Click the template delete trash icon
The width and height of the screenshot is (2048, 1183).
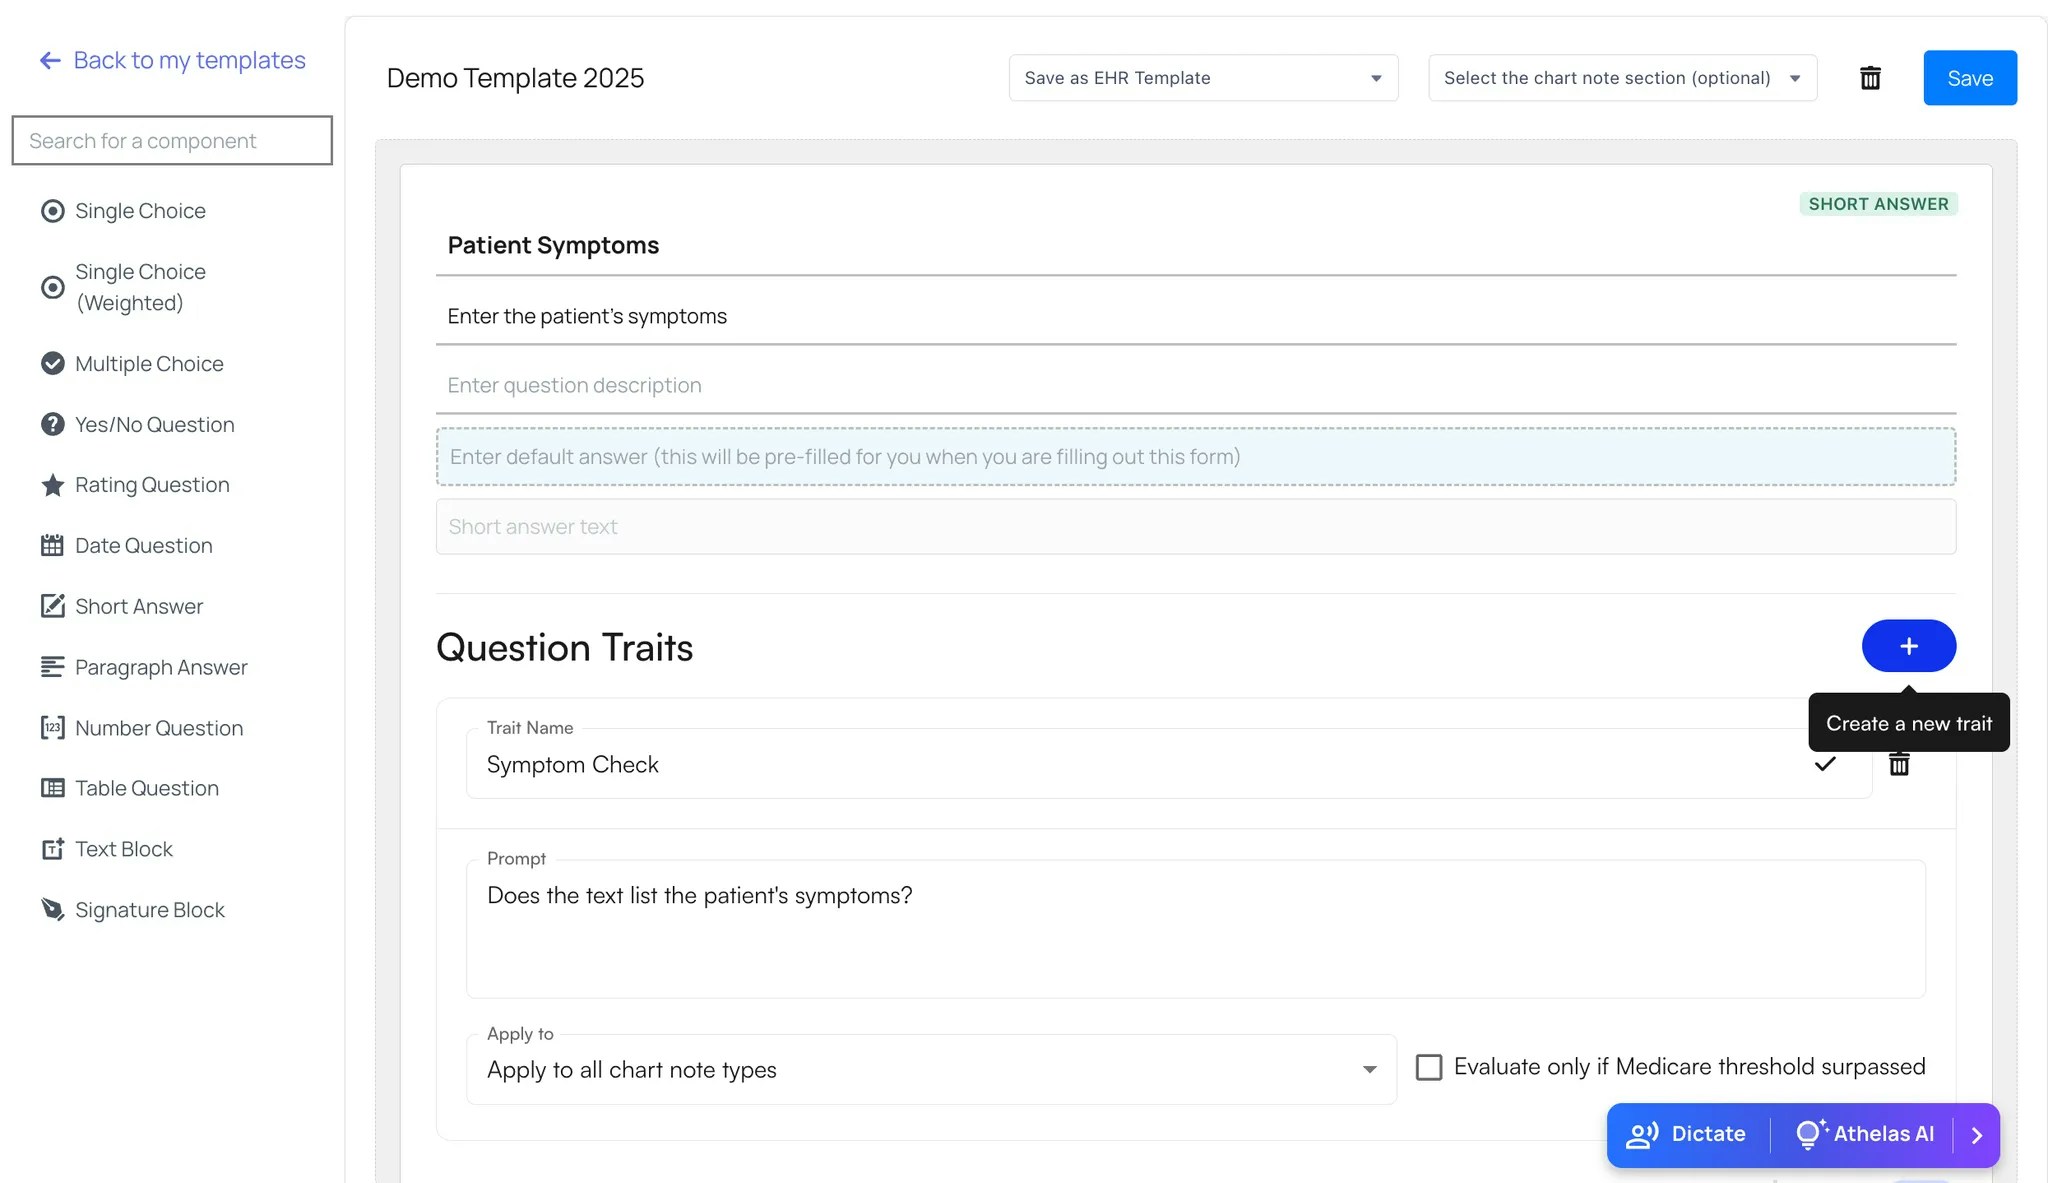click(1871, 77)
